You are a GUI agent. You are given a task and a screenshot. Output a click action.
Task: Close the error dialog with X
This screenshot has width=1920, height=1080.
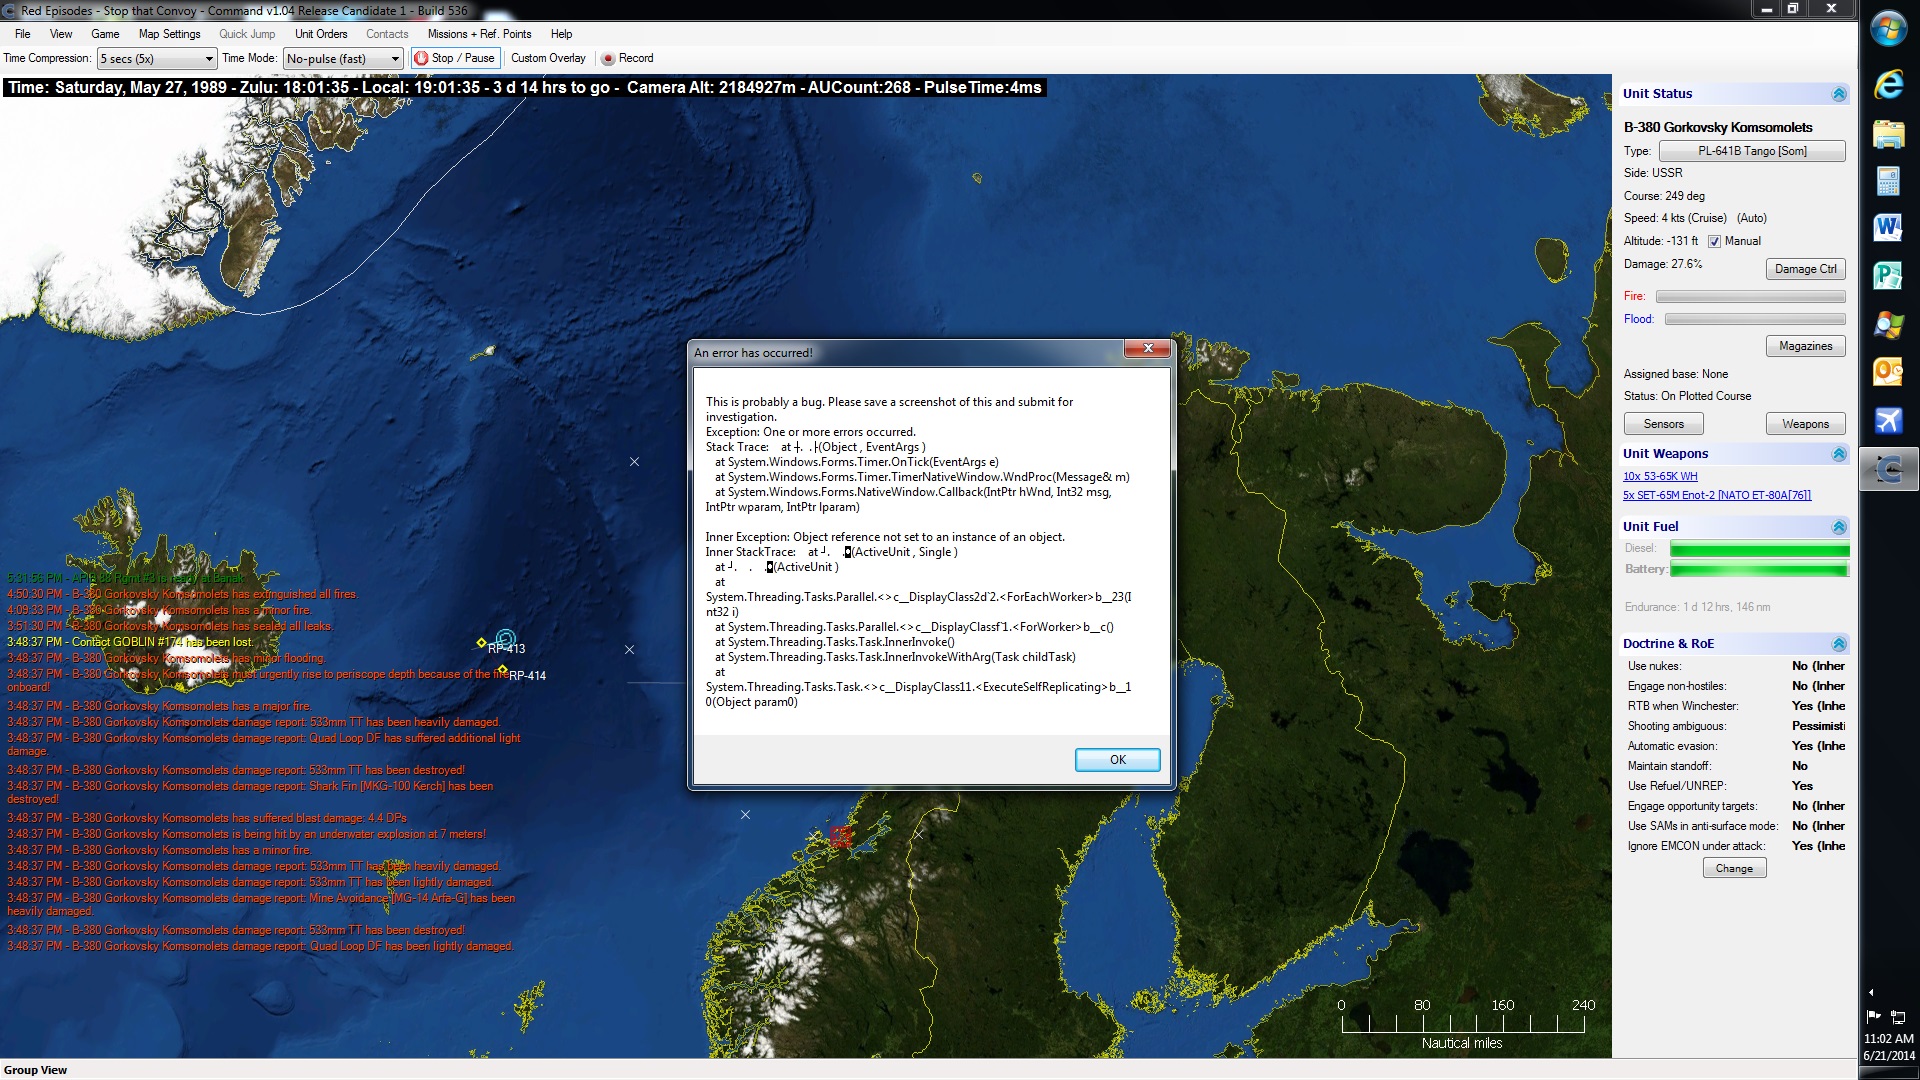pyautogui.click(x=1148, y=349)
